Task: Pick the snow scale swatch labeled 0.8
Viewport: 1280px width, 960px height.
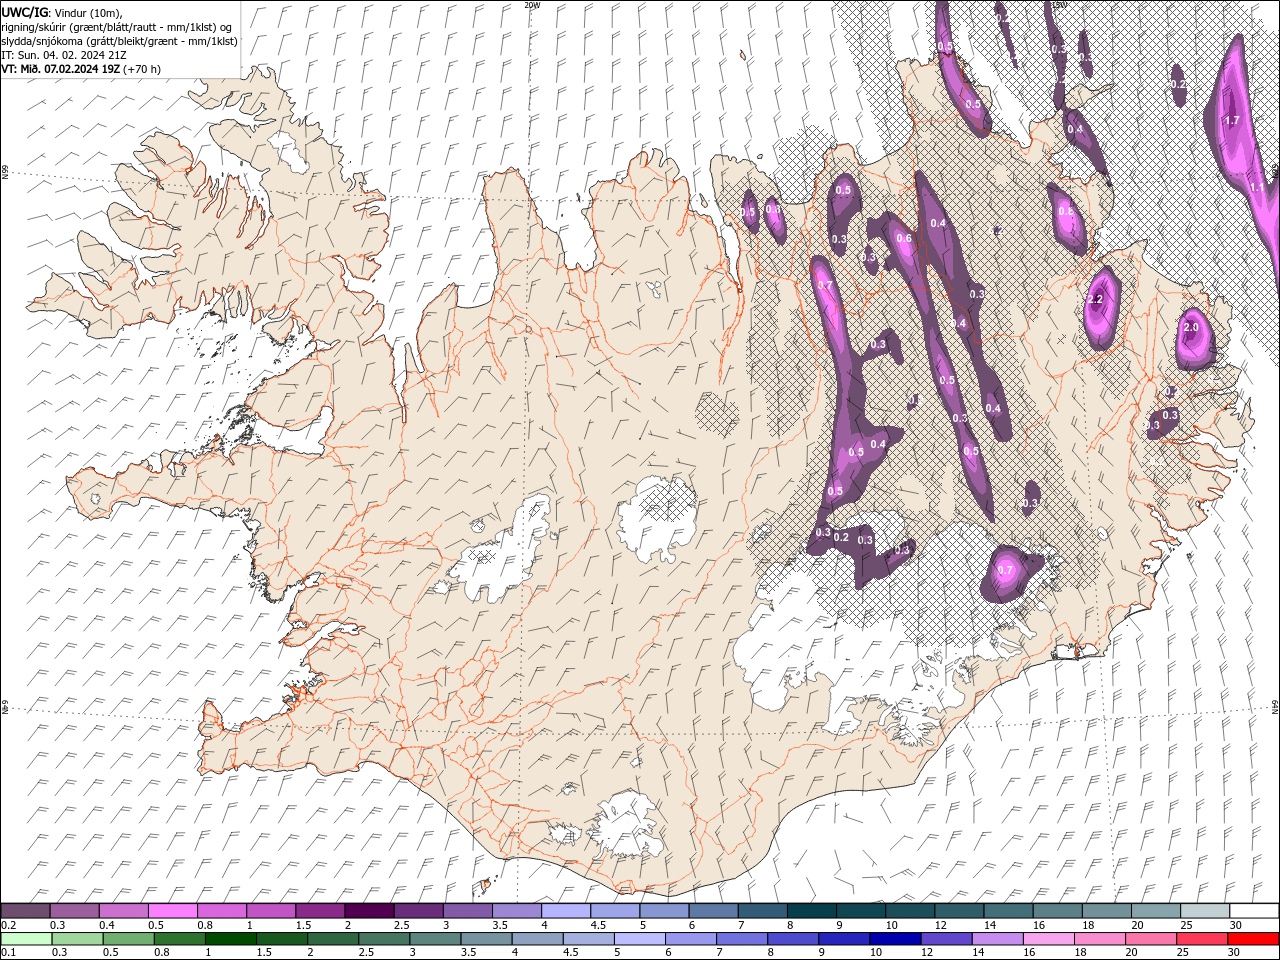Action: coord(222,911)
